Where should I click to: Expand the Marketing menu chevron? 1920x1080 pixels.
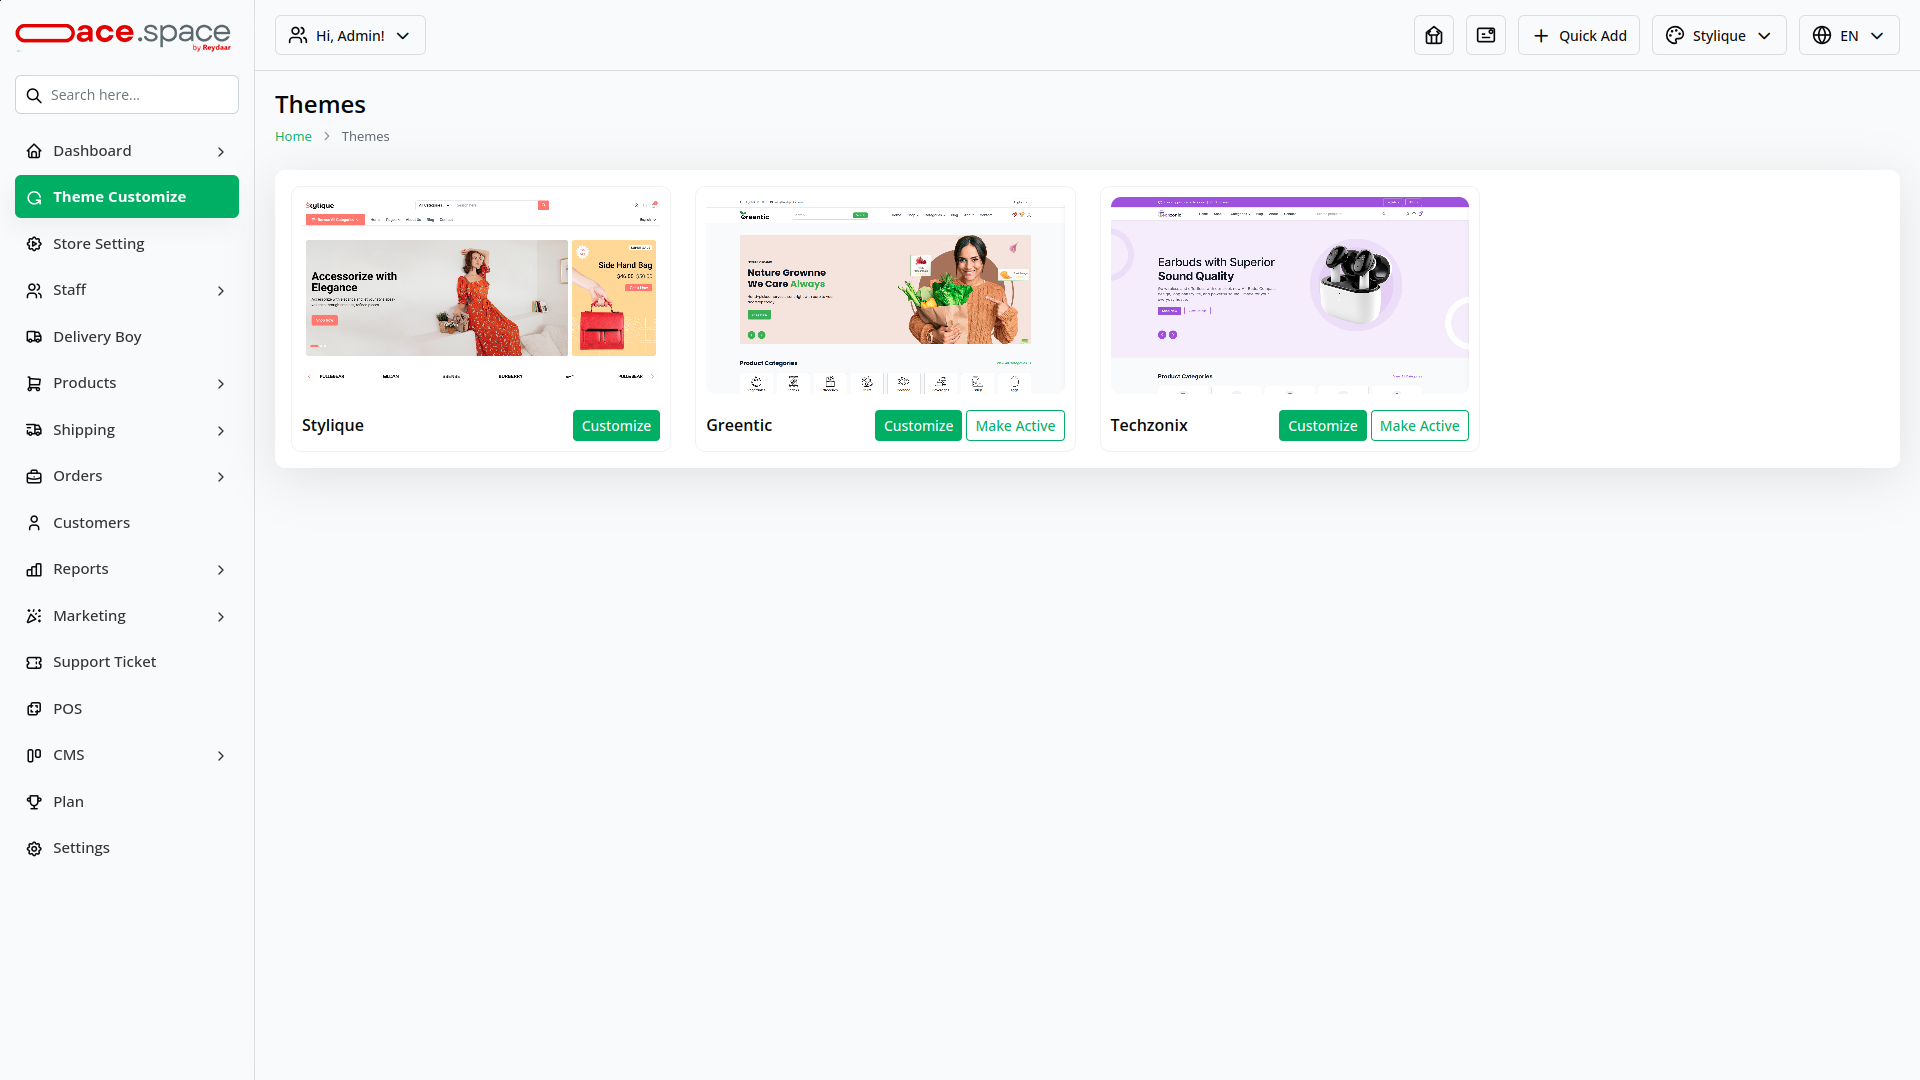click(221, 617)
